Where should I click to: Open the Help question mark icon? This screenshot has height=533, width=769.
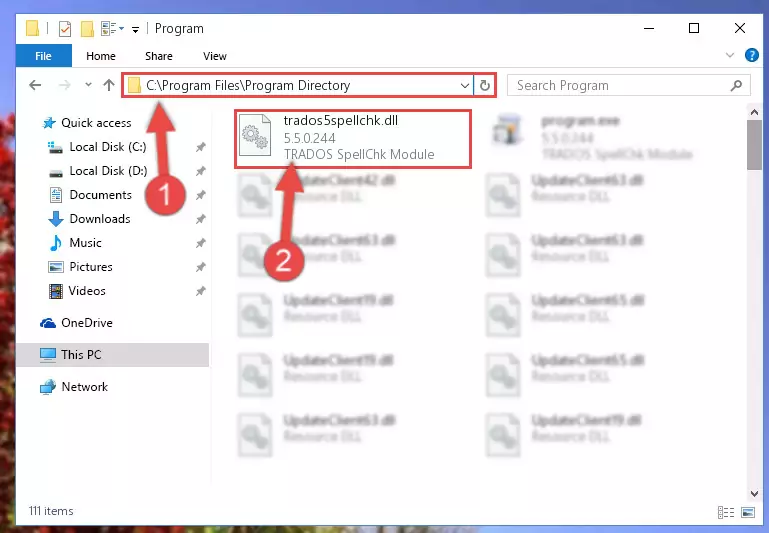point(751,55)
